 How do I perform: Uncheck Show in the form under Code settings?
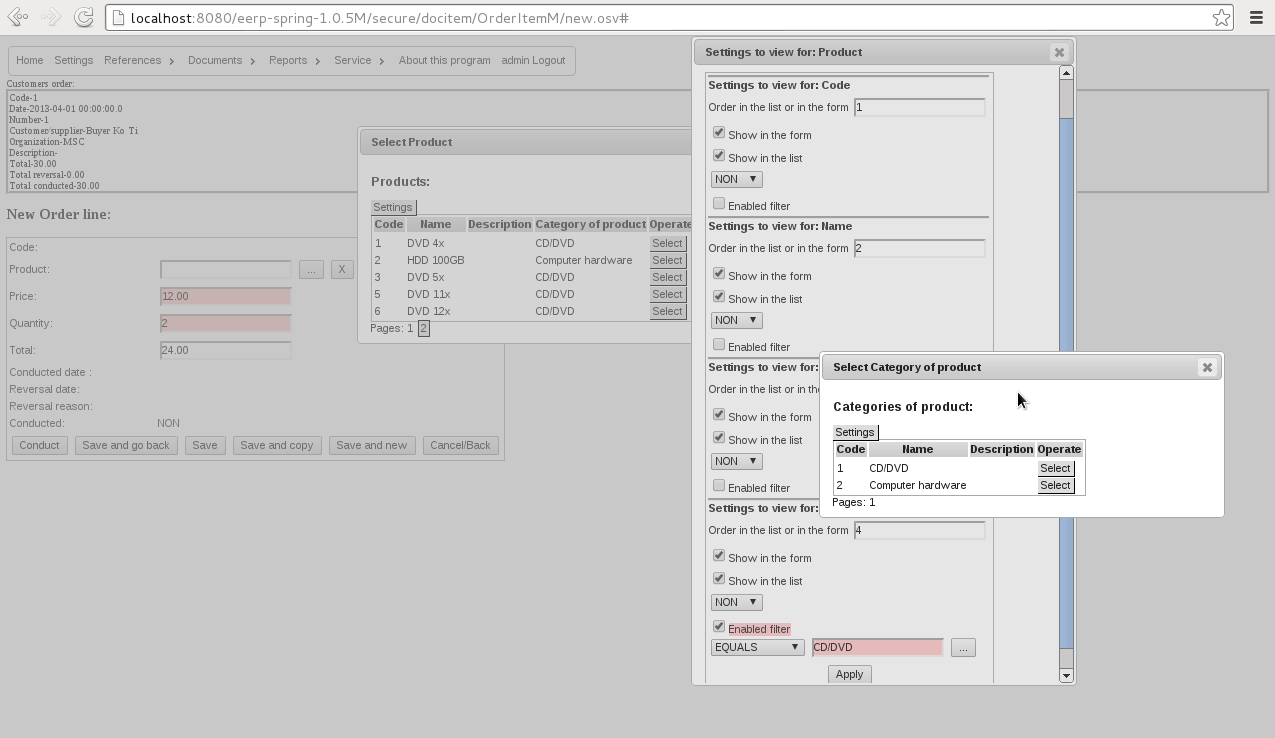pyautogui.click(x=718, y=131)
